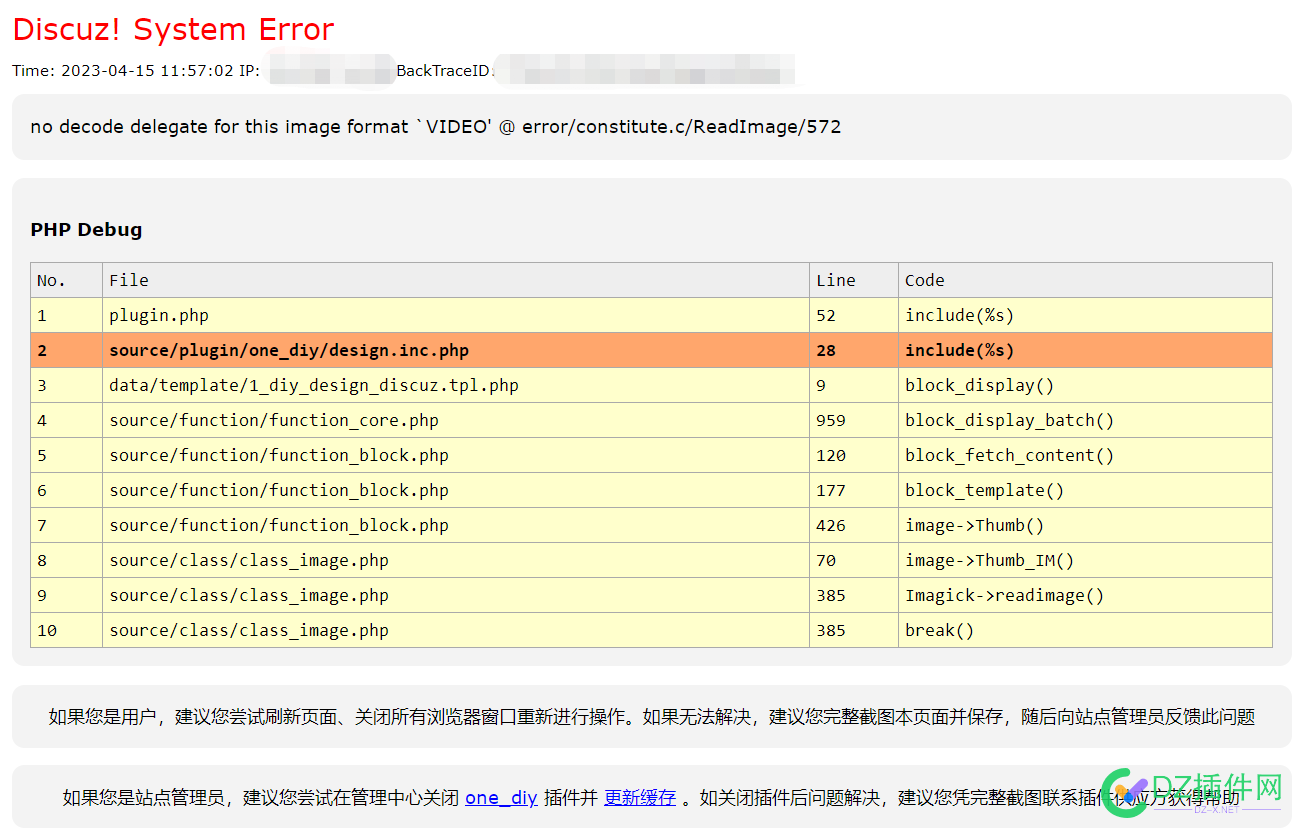Select the plugin.php file cell
Viewport: 1301px width, 833px height.
[456, 315]
